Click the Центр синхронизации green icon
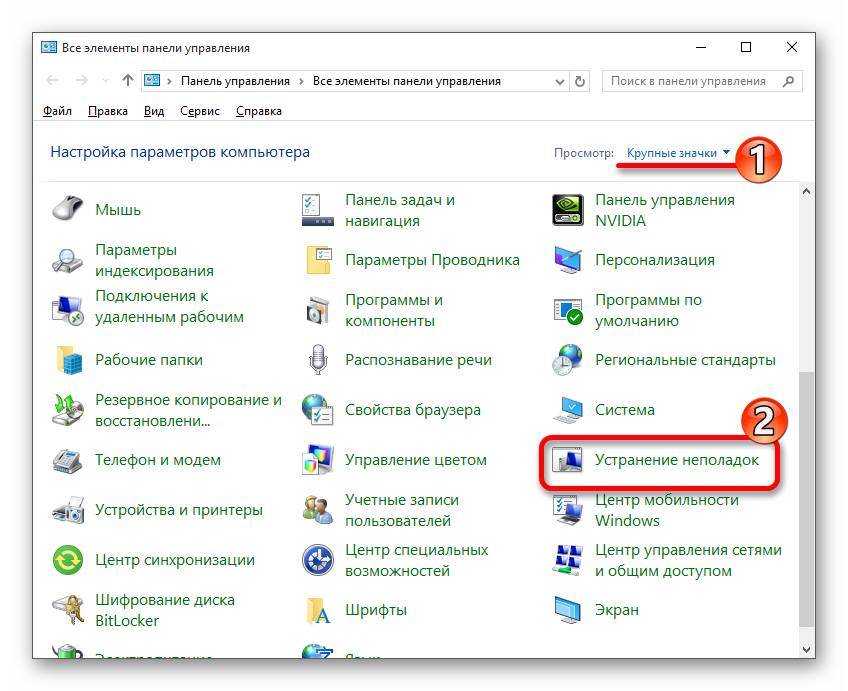Viewport: 848px width, 691px height. [68, 560]
